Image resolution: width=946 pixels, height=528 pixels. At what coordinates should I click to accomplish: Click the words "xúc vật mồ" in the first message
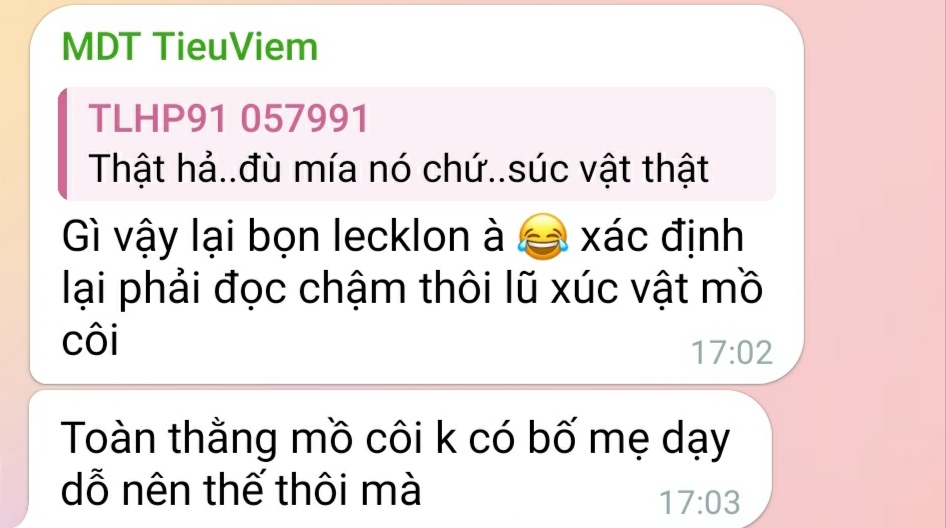(x=657, y=289)
